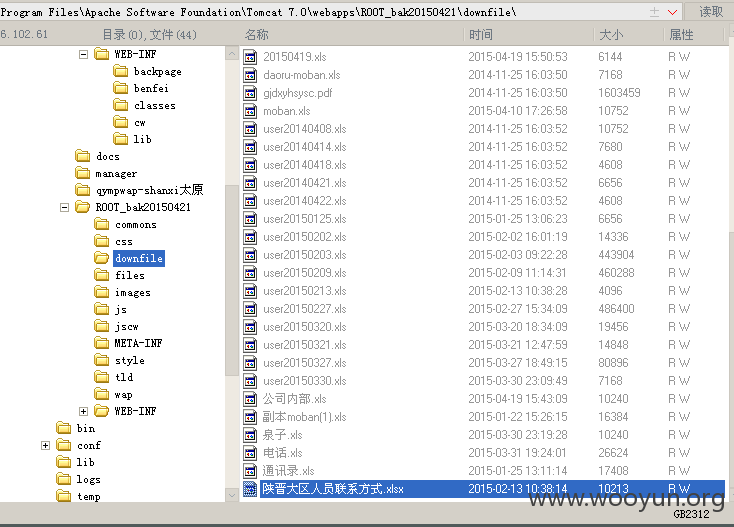Image resolution: width=734 pixels, height=527 pixels.
Task: Select file user20140422.xls
Action: tap(305, 201)
